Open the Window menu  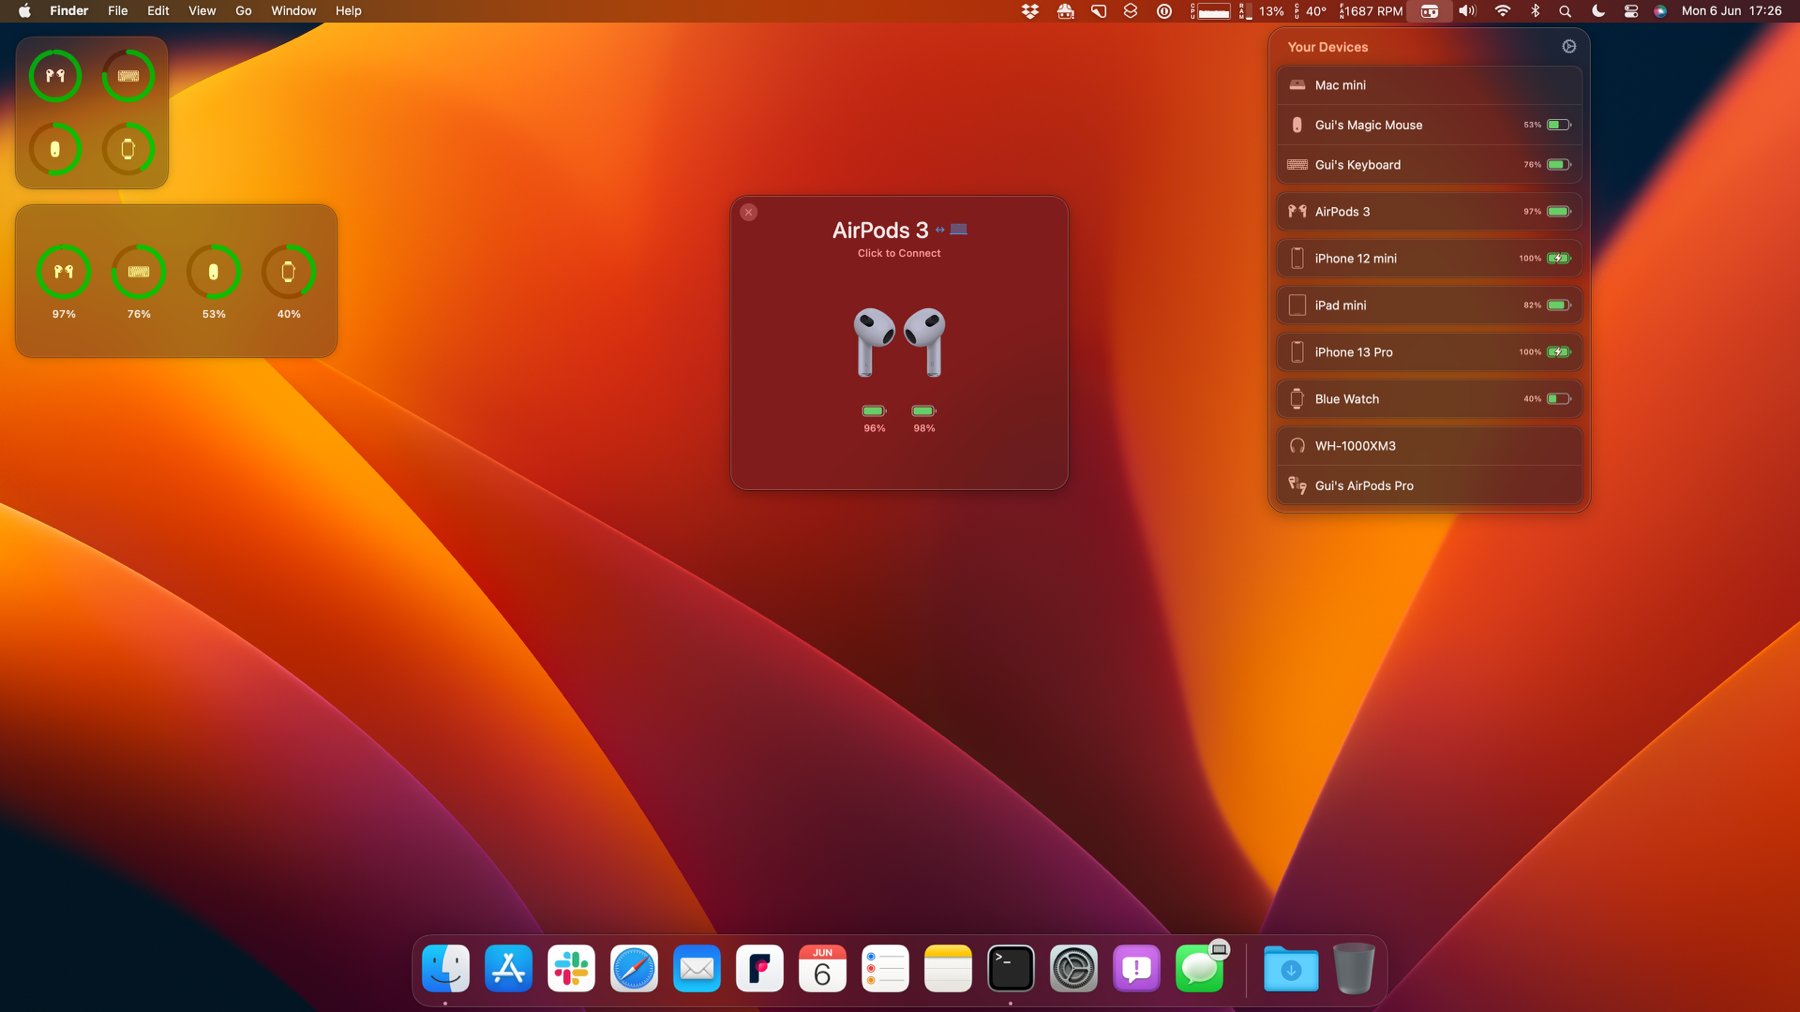(x=294, y=11)
